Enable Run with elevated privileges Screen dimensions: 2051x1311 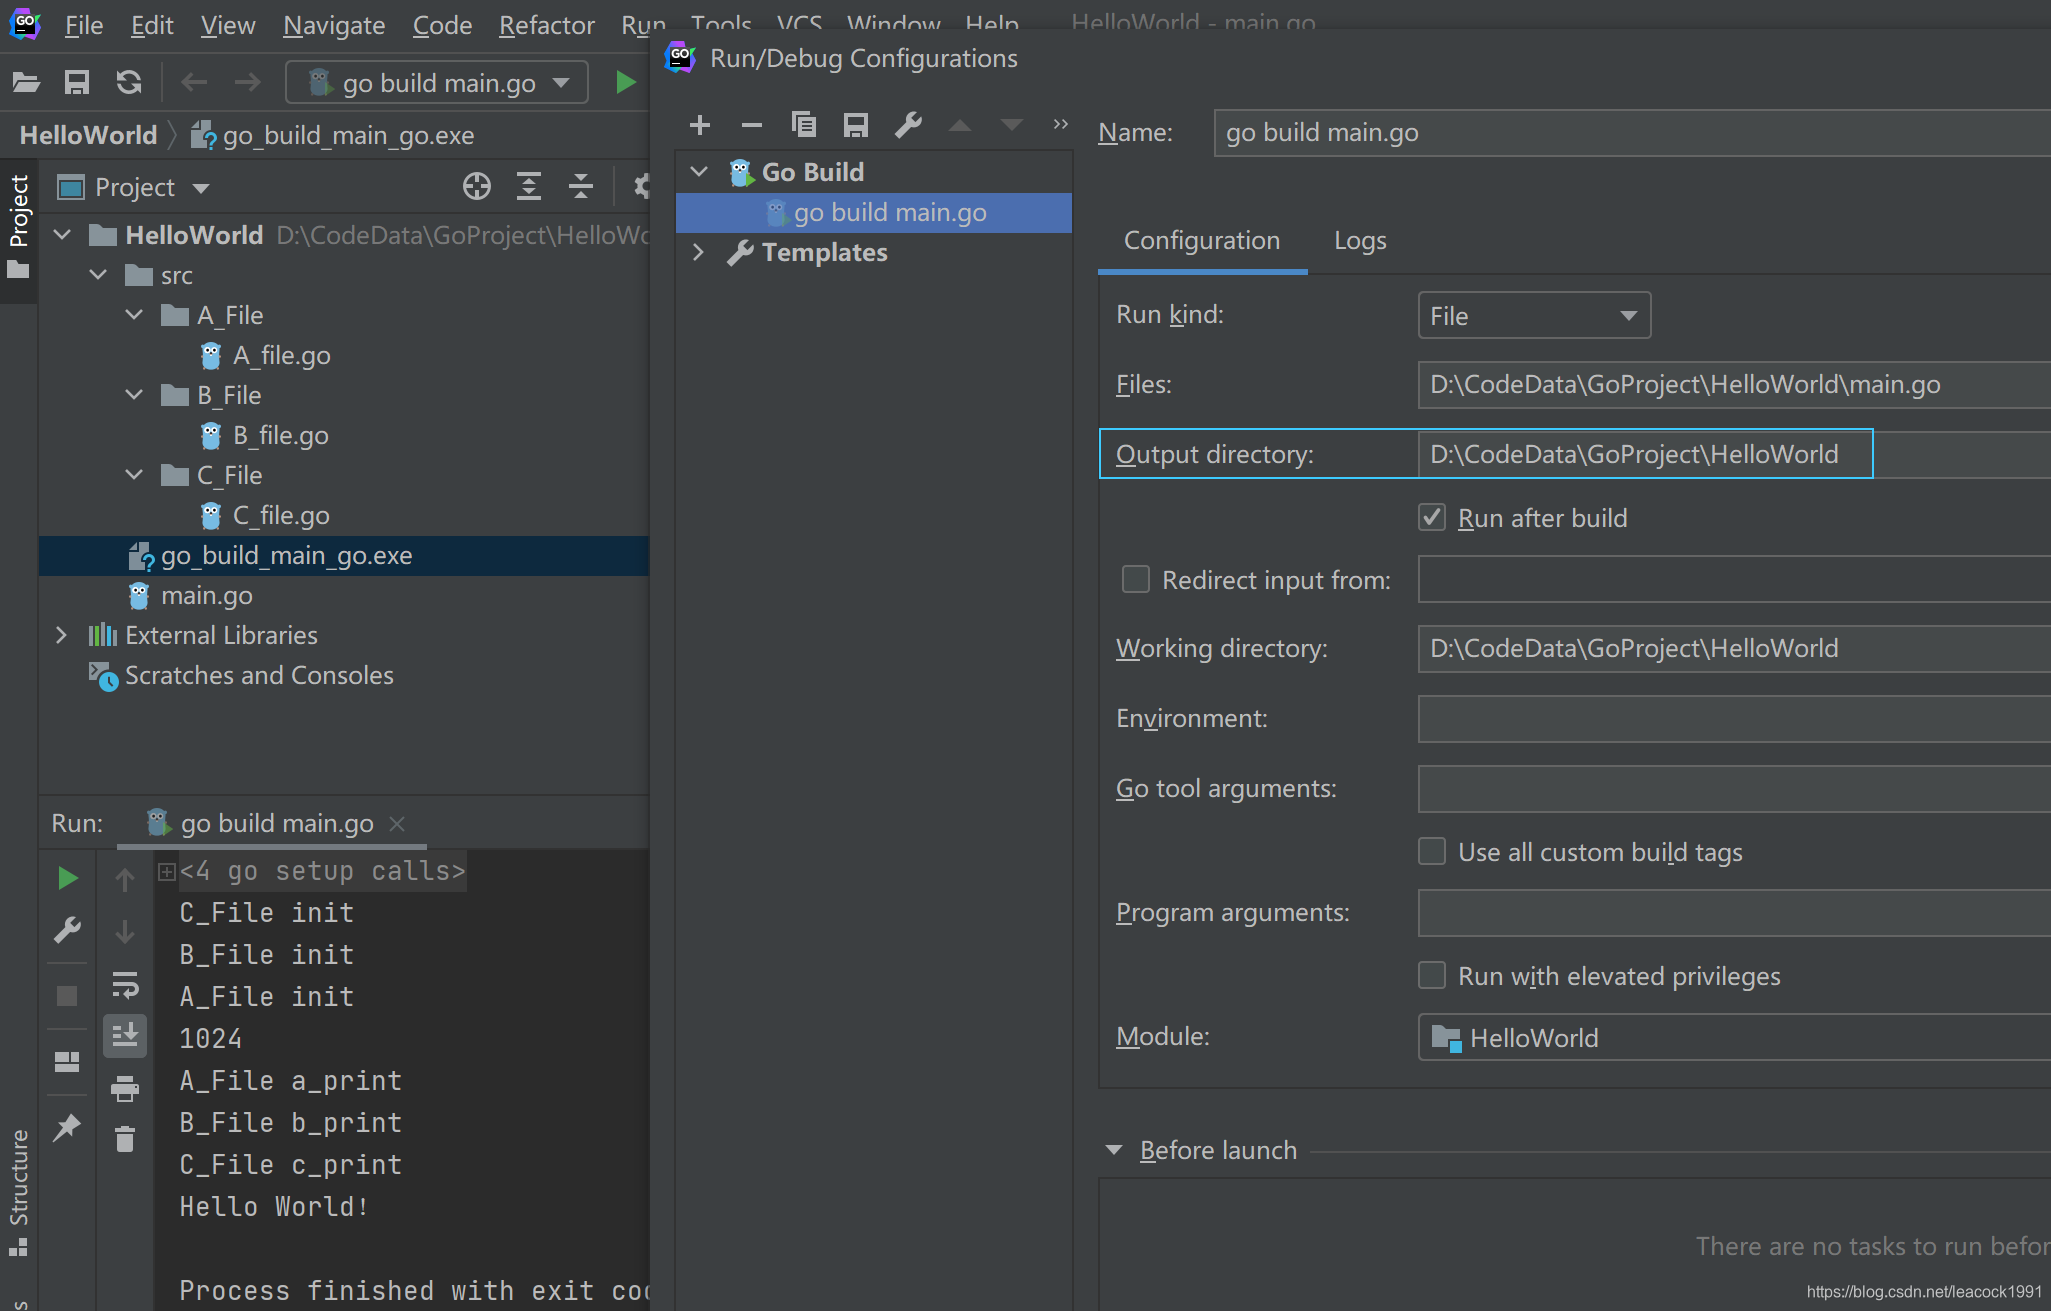point(1432,975)
